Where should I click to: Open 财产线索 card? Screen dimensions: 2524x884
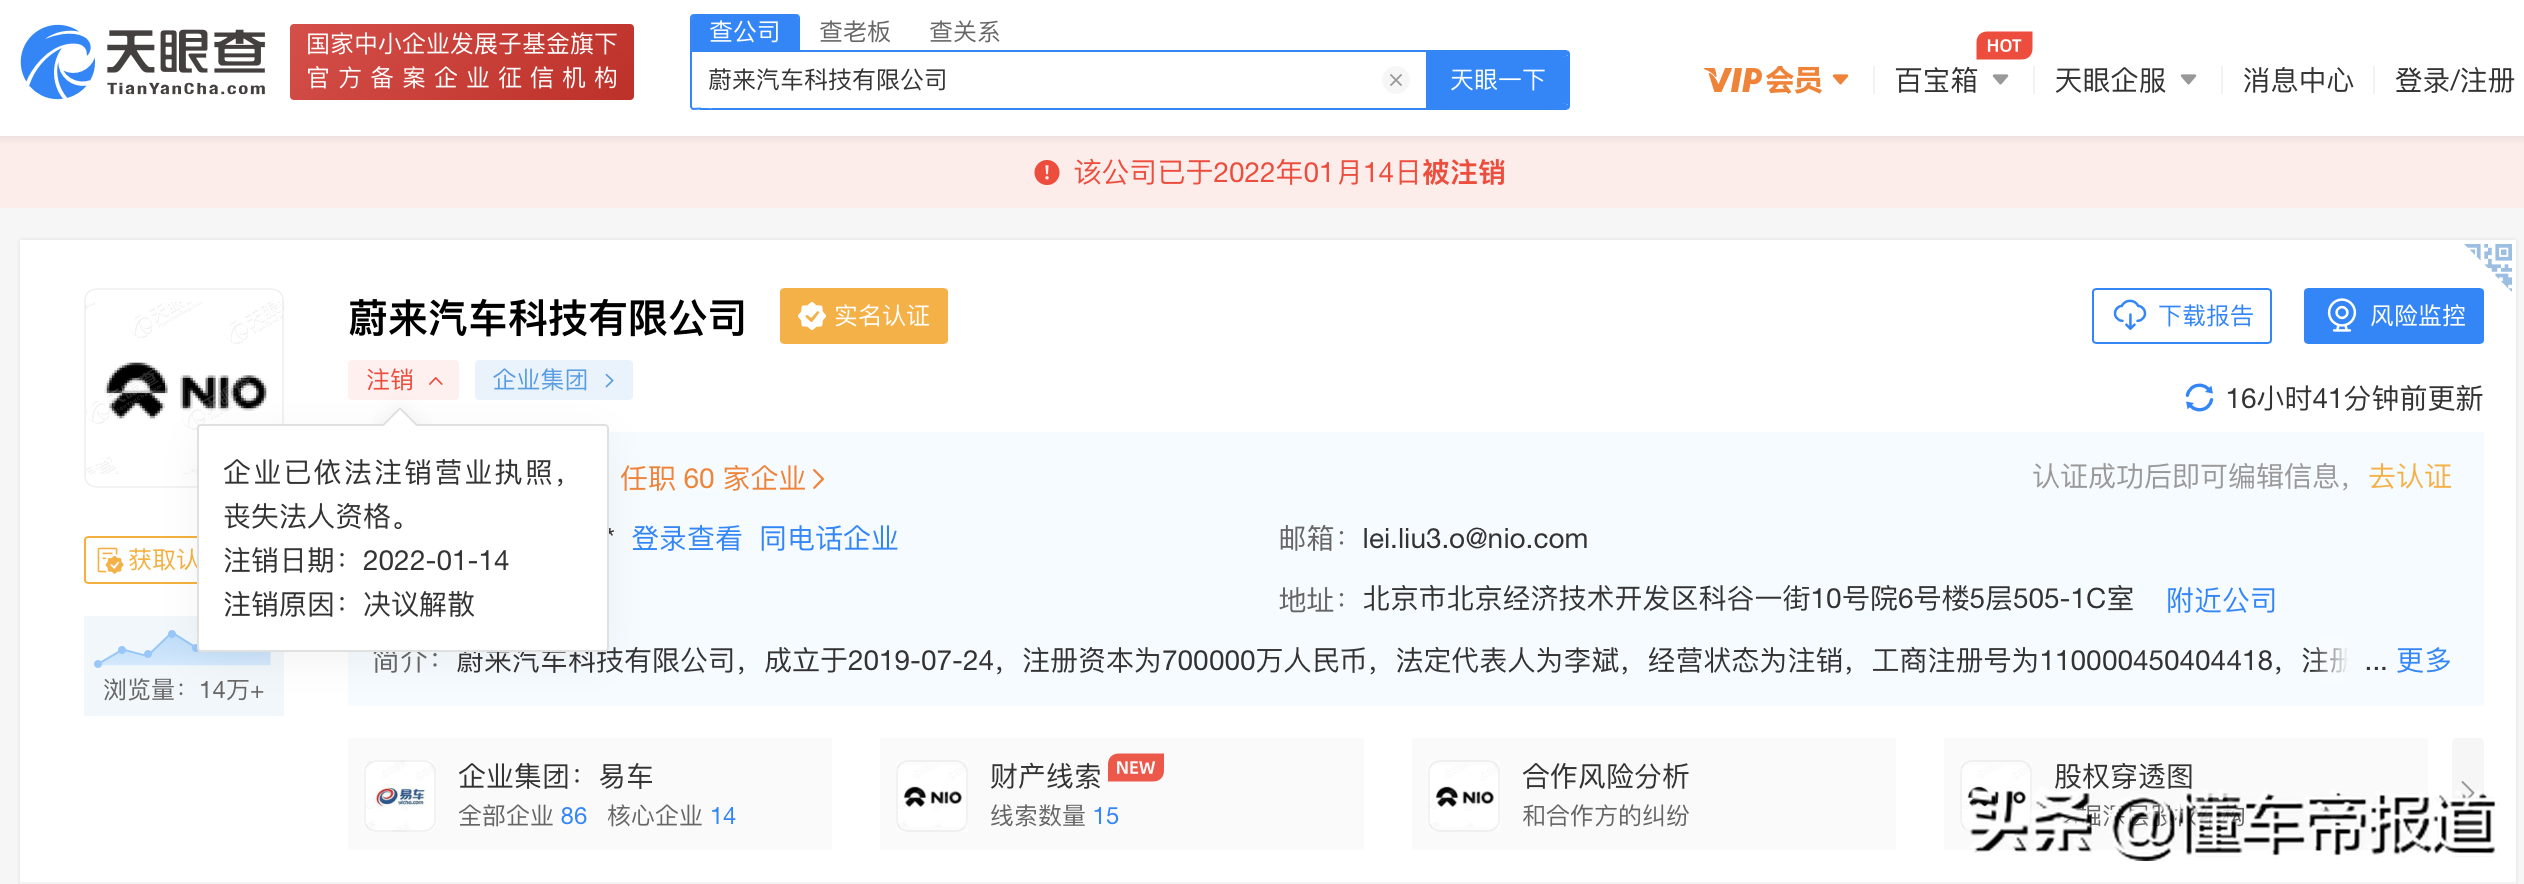tap(1122, 794)
